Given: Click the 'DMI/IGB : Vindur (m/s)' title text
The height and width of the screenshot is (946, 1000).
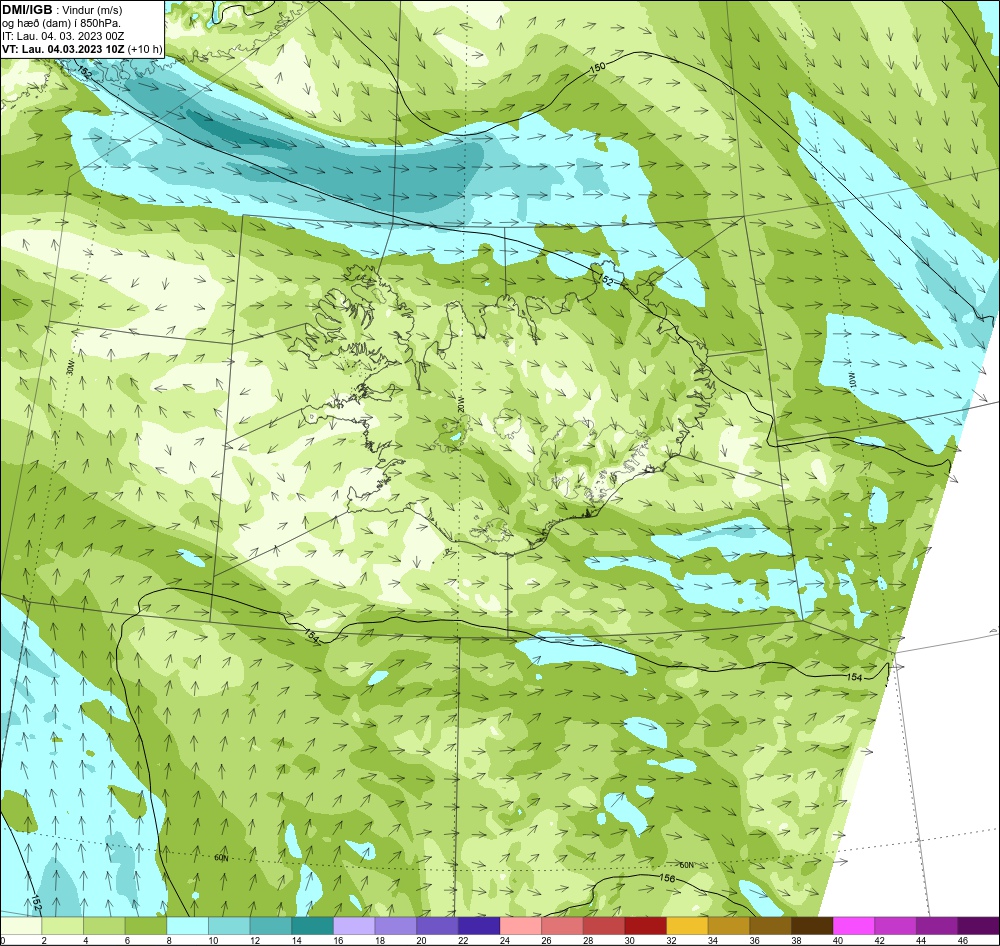Looking at the screenshot, I should 62,10.
